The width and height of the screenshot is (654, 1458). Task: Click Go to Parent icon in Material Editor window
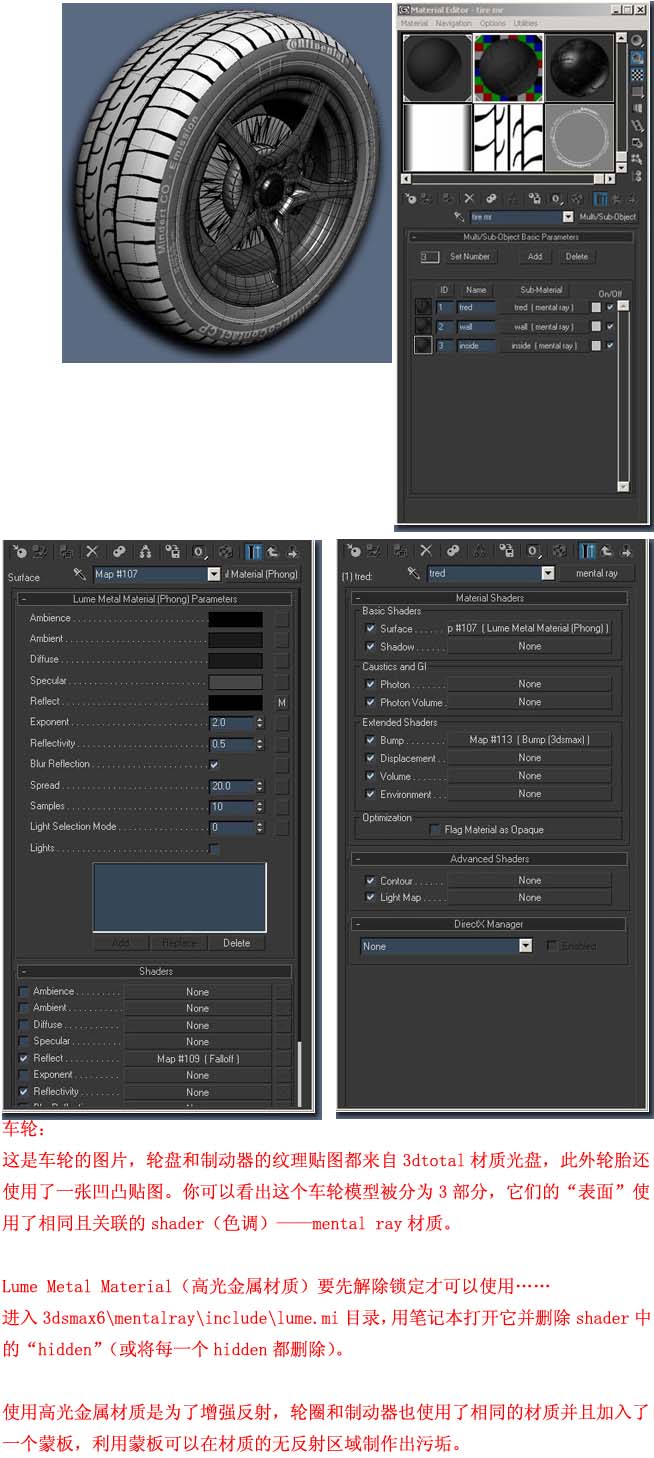(x=615, y=199)
